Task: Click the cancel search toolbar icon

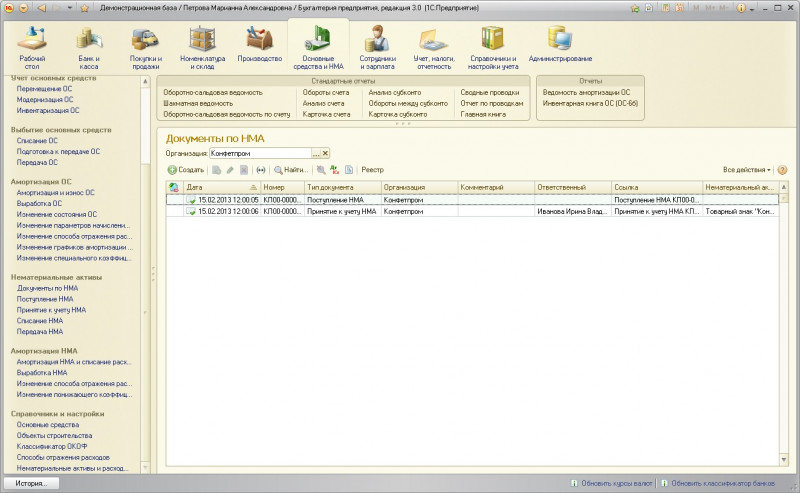Action: tap(320, 170)
